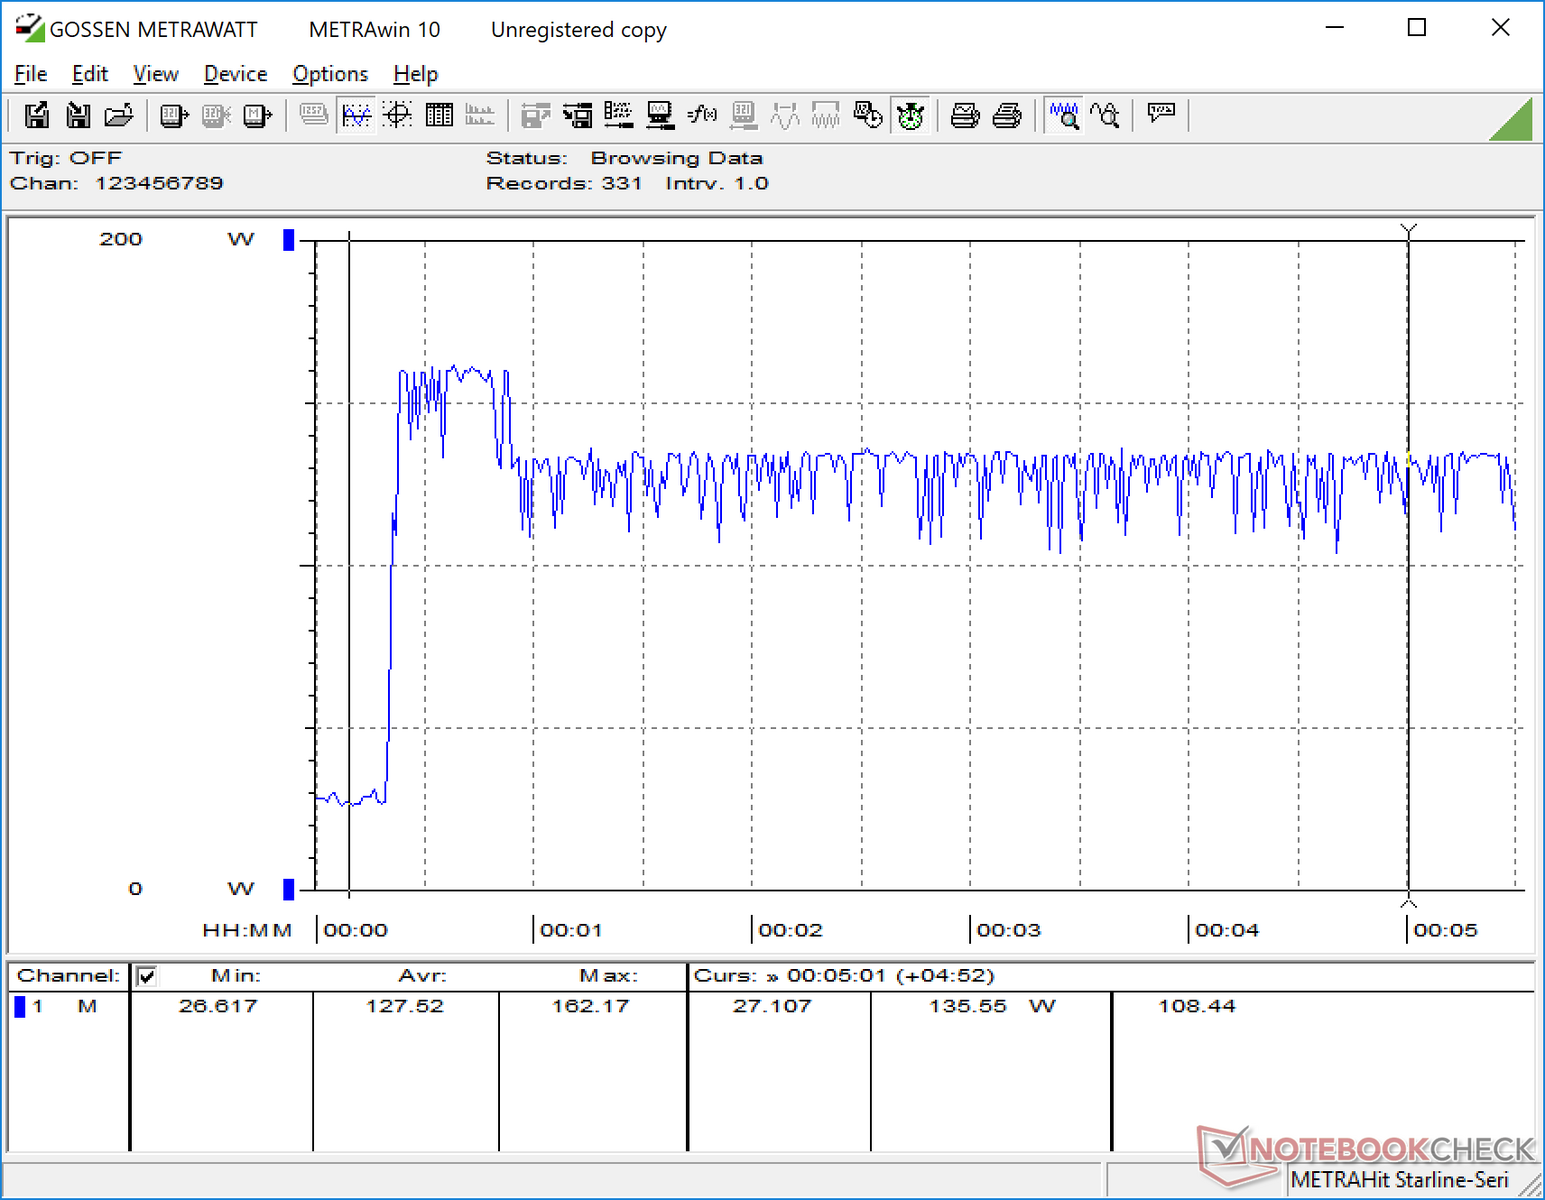Expand the View menu
The width and height of the screenshot is (1545, 1200).
click(x=155, y=74)
